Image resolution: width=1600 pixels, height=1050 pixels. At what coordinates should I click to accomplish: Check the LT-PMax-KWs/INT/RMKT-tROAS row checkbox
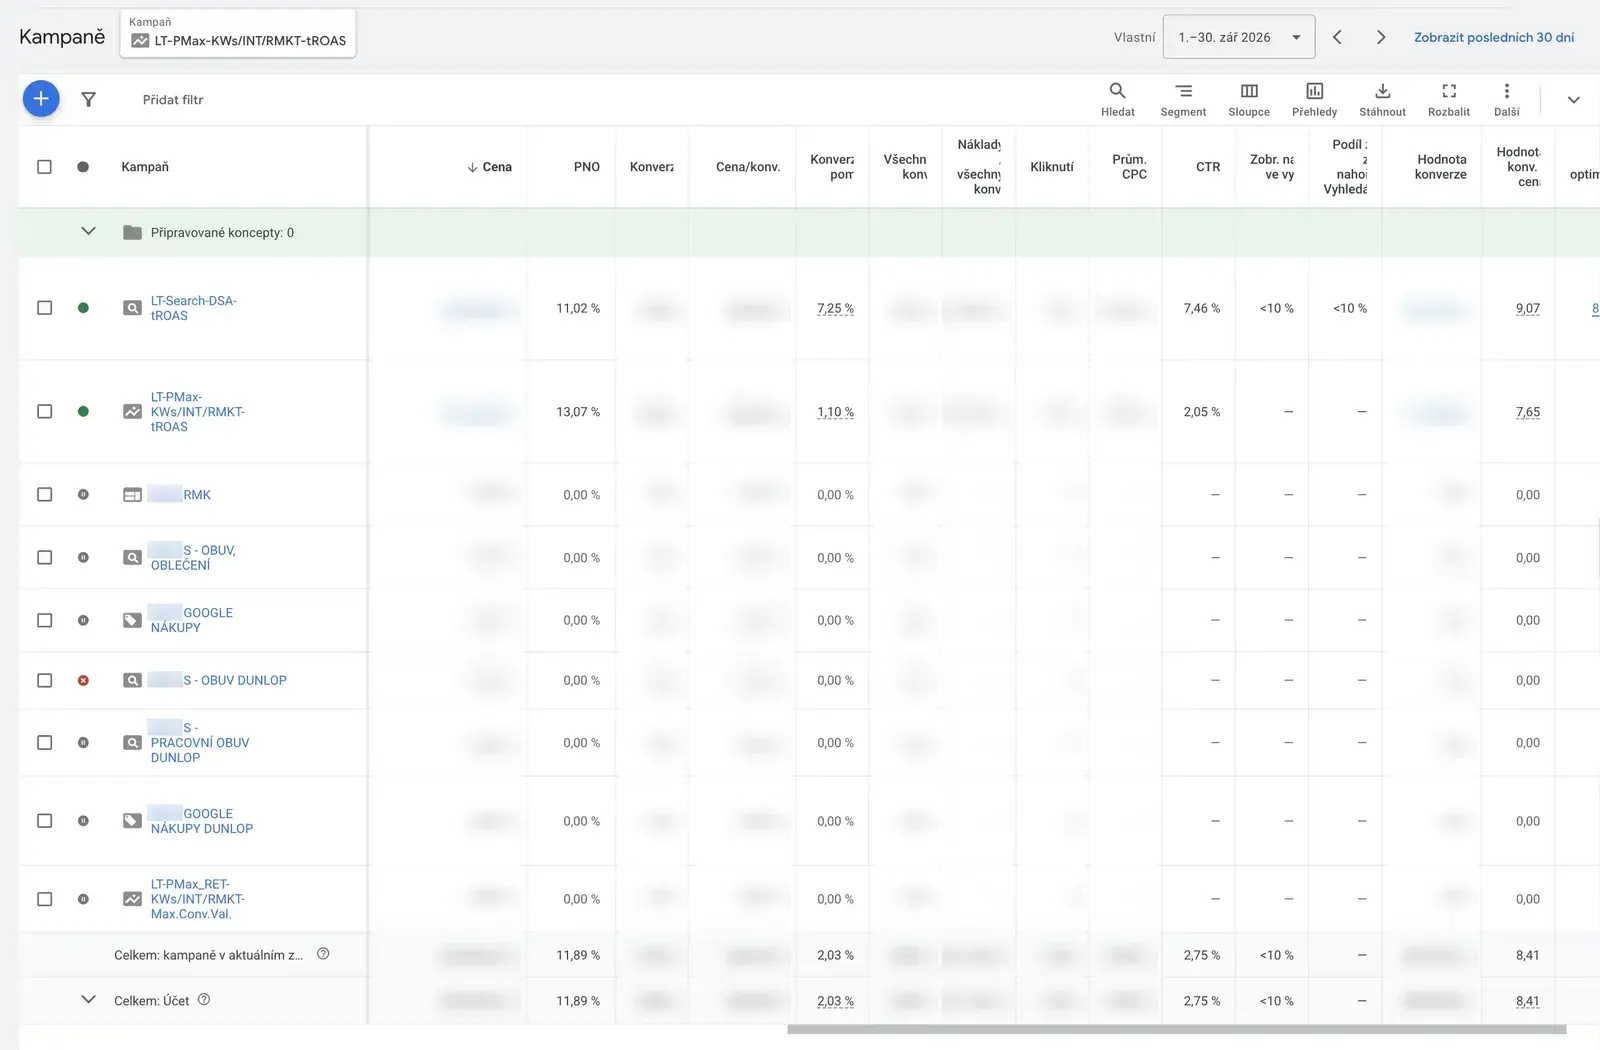(44, 411)
